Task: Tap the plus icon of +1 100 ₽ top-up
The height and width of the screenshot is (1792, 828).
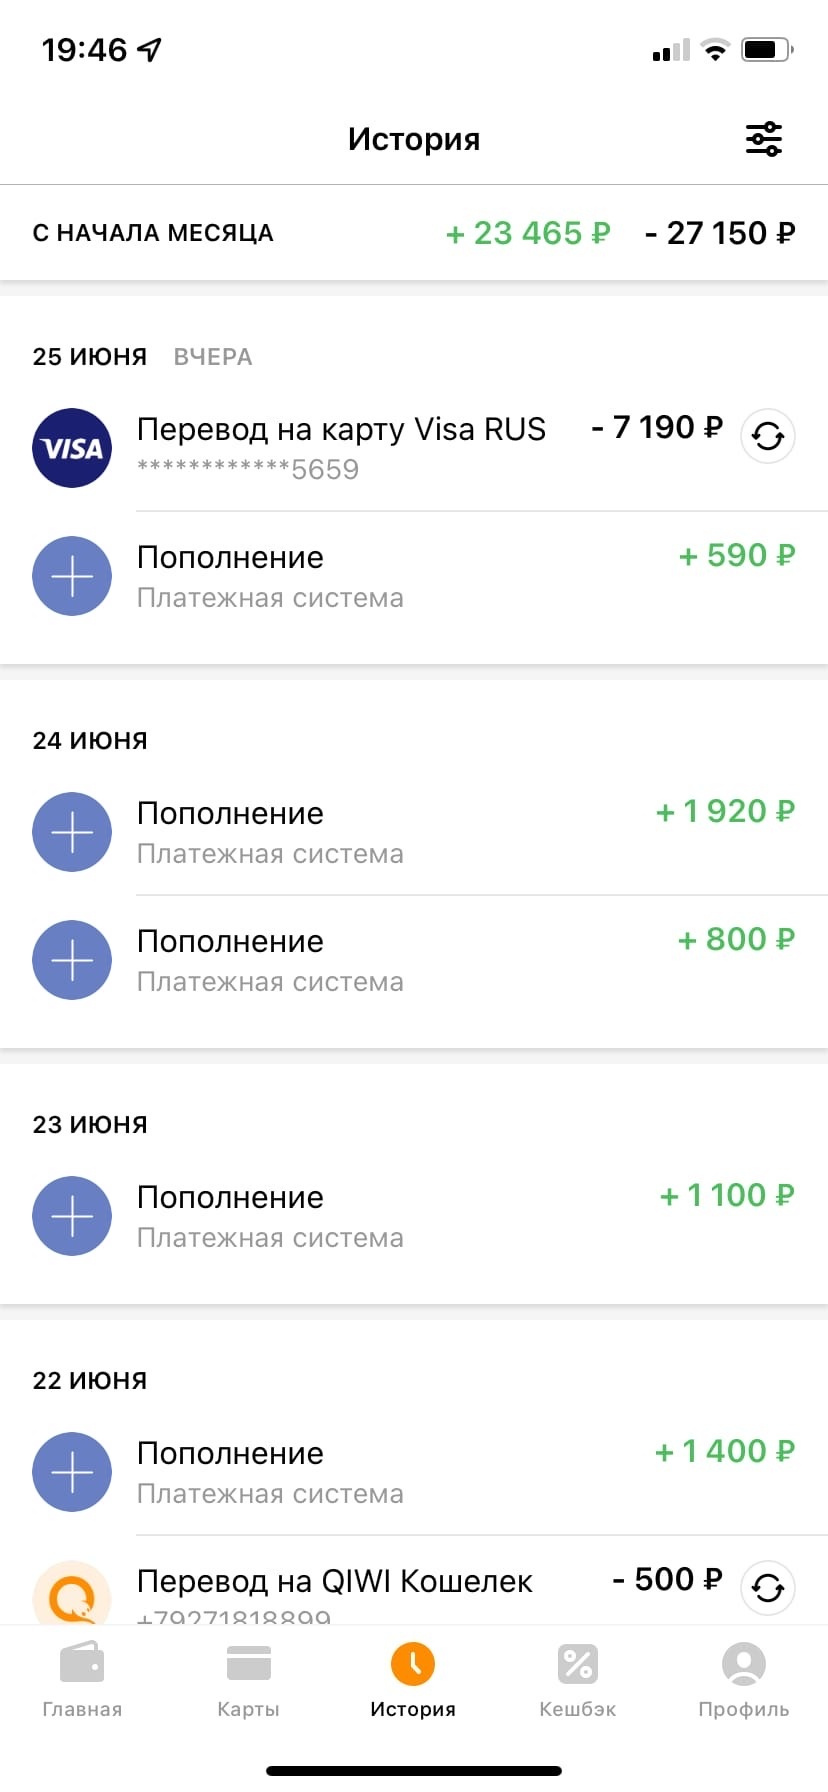Action: [x=72, y=1216]
